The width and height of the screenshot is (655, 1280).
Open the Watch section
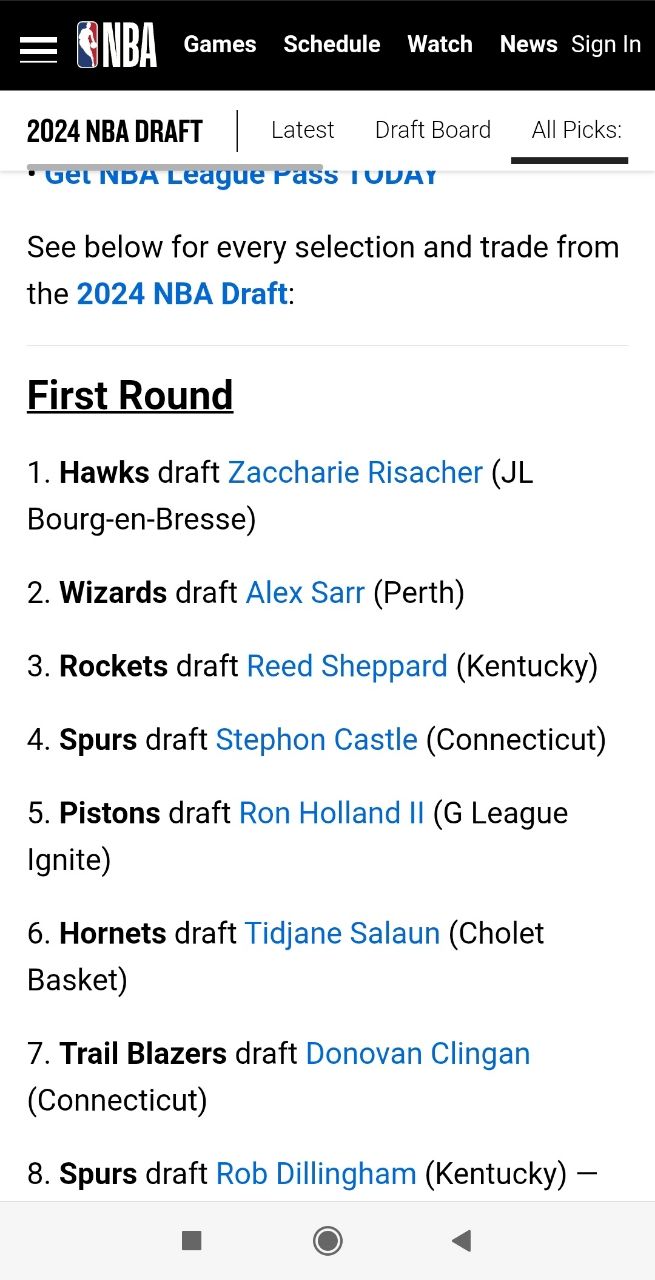click(440, 45)
